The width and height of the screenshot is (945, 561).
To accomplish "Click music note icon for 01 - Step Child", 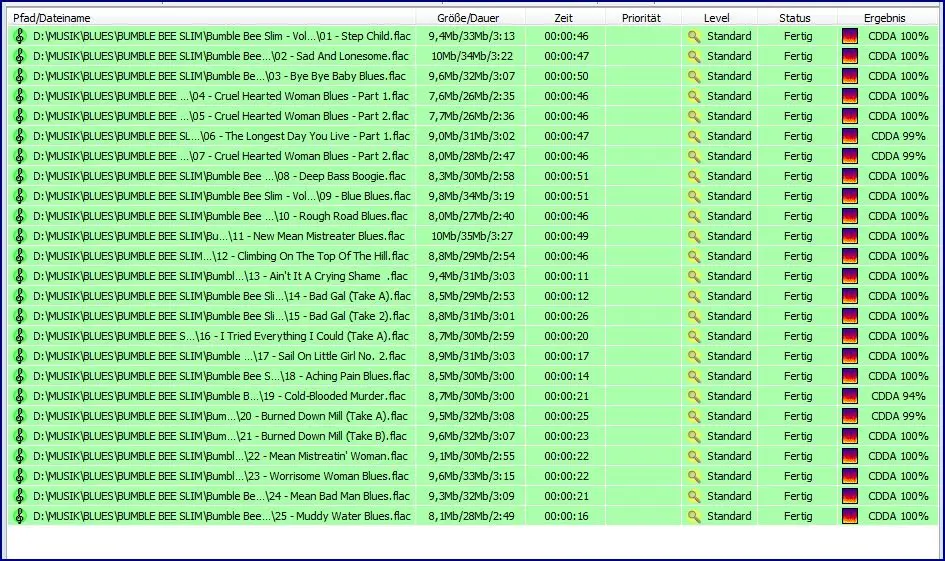I will tap(20, 36).
